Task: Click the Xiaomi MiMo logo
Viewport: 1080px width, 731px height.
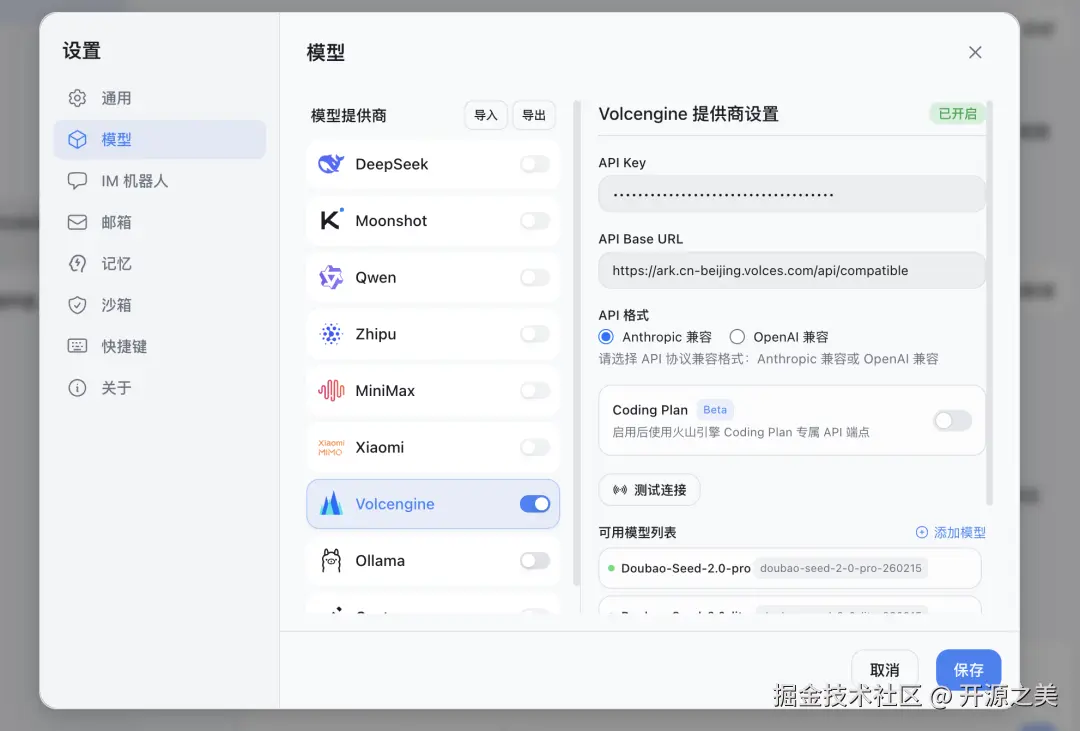Action: 331,447
